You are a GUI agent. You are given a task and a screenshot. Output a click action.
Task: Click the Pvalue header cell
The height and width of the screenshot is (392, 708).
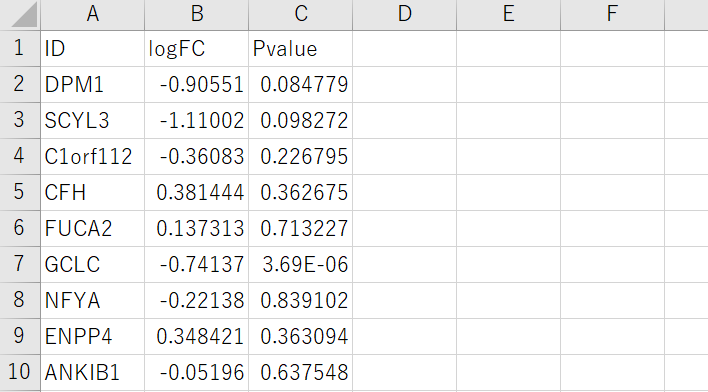(x=301, y=49)
